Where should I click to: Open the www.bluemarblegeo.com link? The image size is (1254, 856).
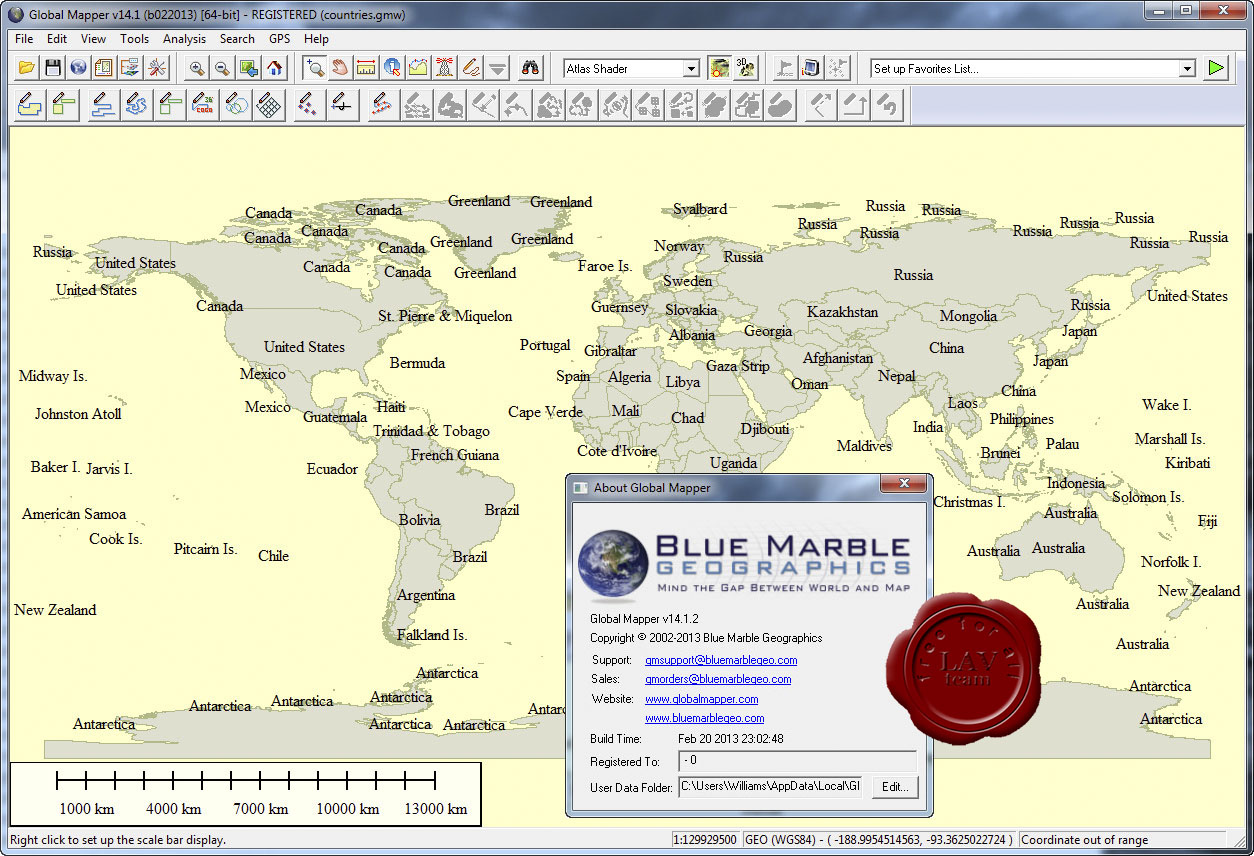(704, 718)
